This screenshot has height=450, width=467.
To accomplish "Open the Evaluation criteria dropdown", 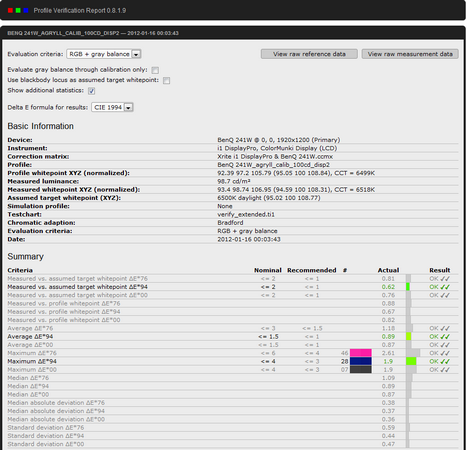I will pyautogui.click(x=104, y=54).
